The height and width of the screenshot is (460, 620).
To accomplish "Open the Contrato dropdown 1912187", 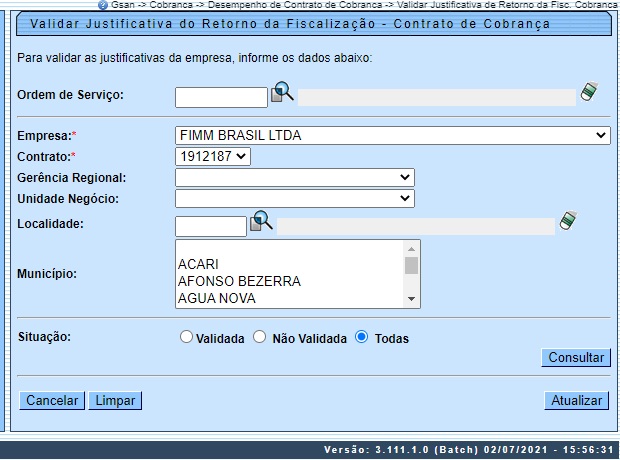I will [213, 157].
